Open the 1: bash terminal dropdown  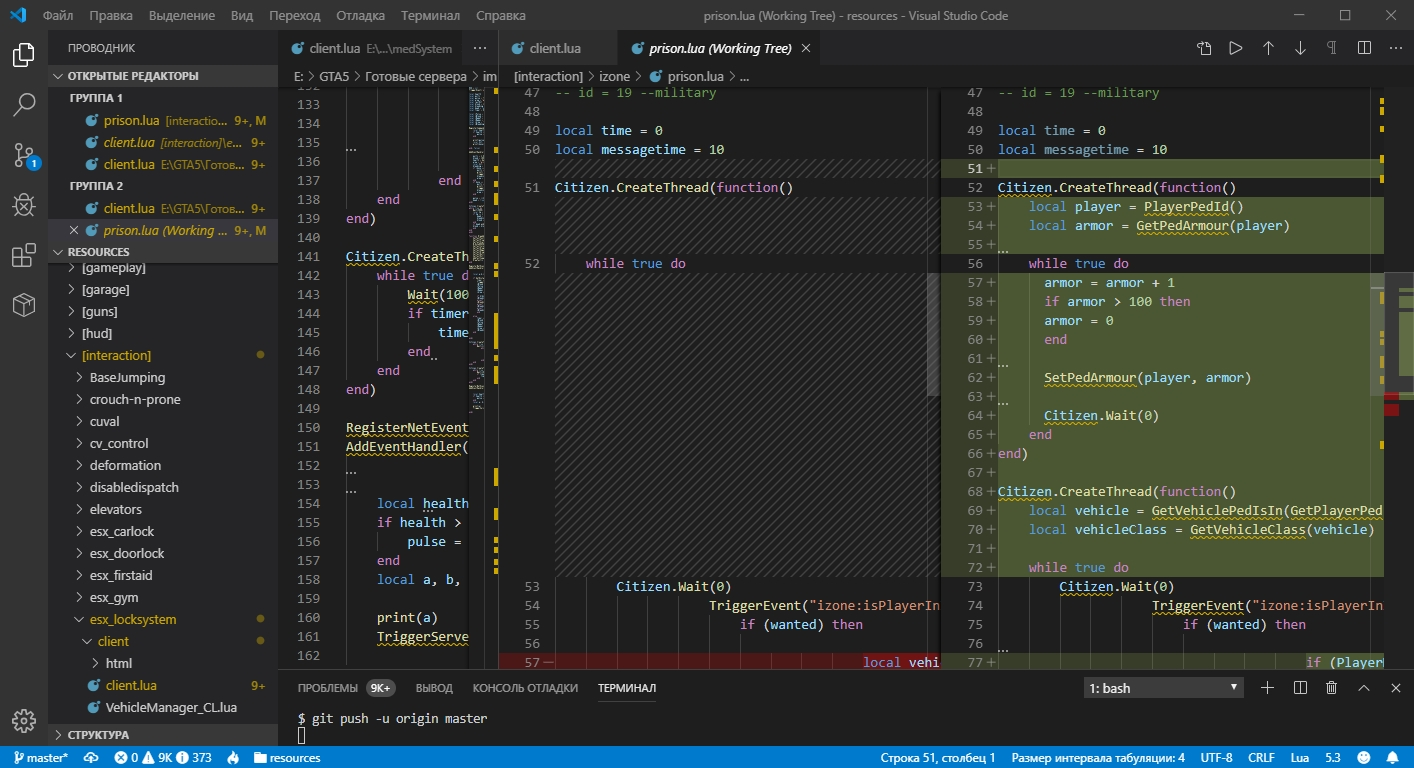point(1164,688)
